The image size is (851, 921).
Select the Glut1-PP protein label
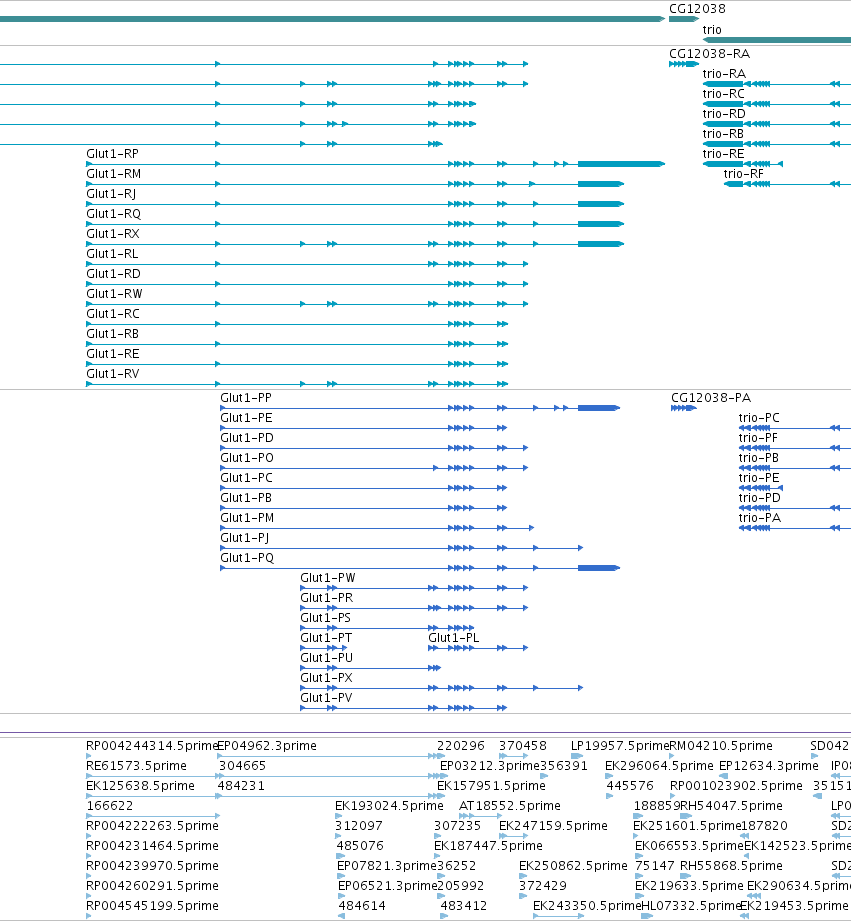246,398
